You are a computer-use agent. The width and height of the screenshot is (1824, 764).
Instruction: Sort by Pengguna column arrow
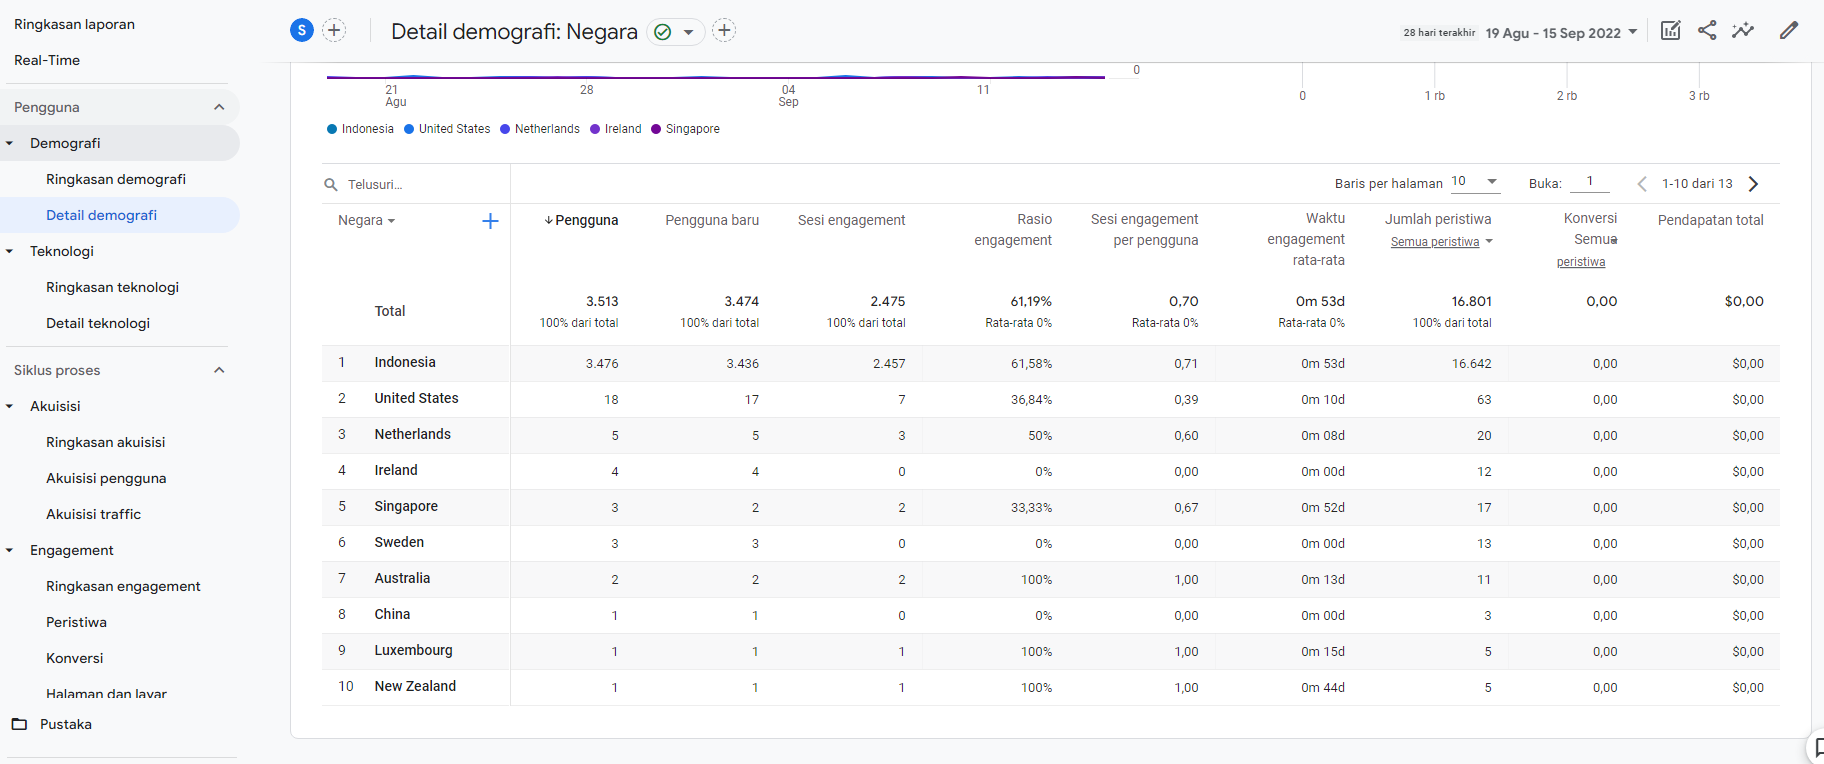pyautogui.click(x=549, y=220)
